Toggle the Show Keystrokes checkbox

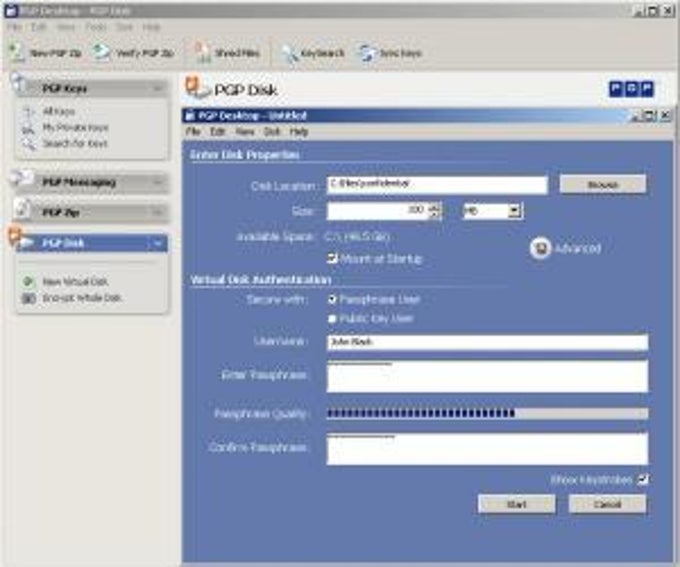[643, 479]
